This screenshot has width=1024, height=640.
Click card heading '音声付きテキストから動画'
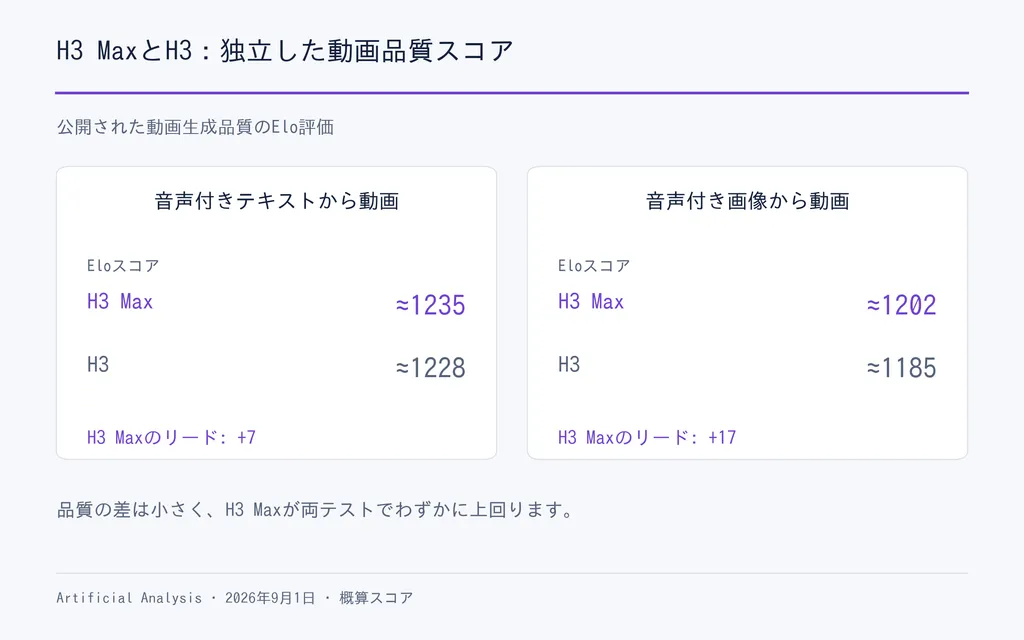click(276, 200)
